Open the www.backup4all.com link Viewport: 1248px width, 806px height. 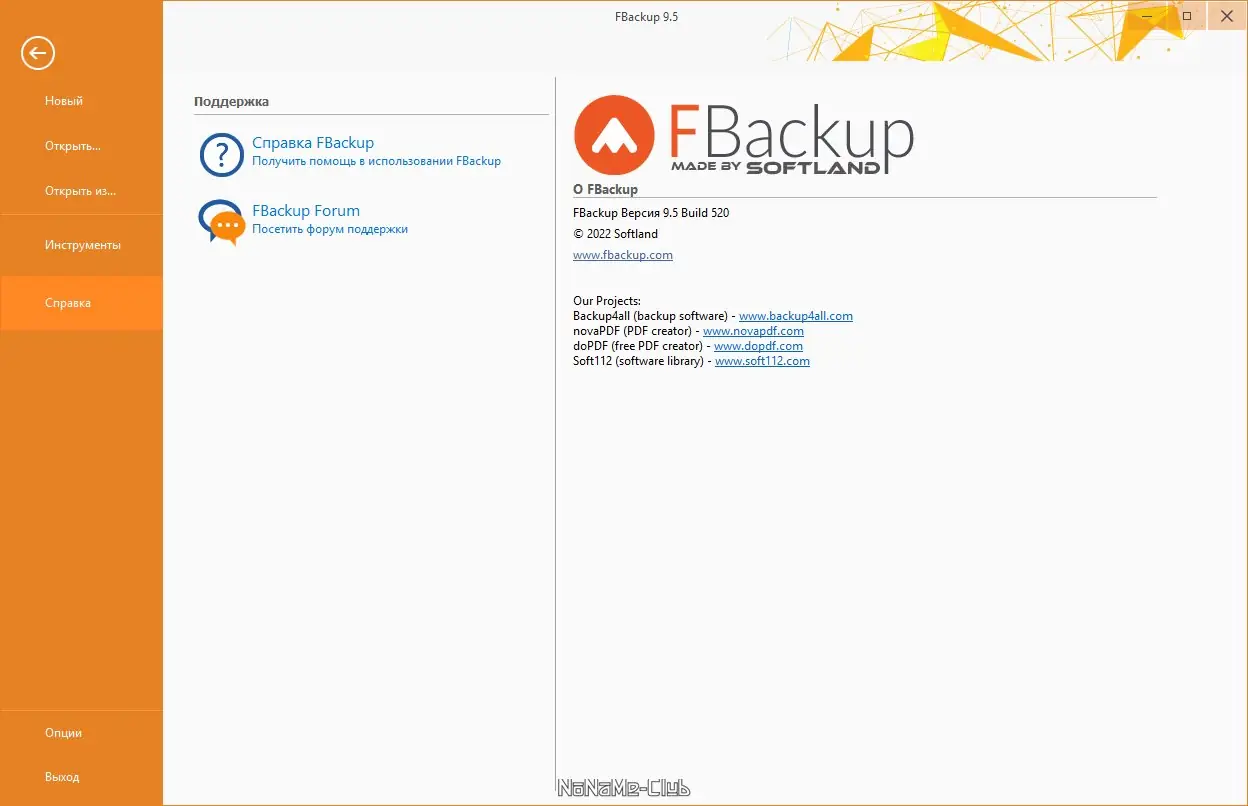[796, 316]
